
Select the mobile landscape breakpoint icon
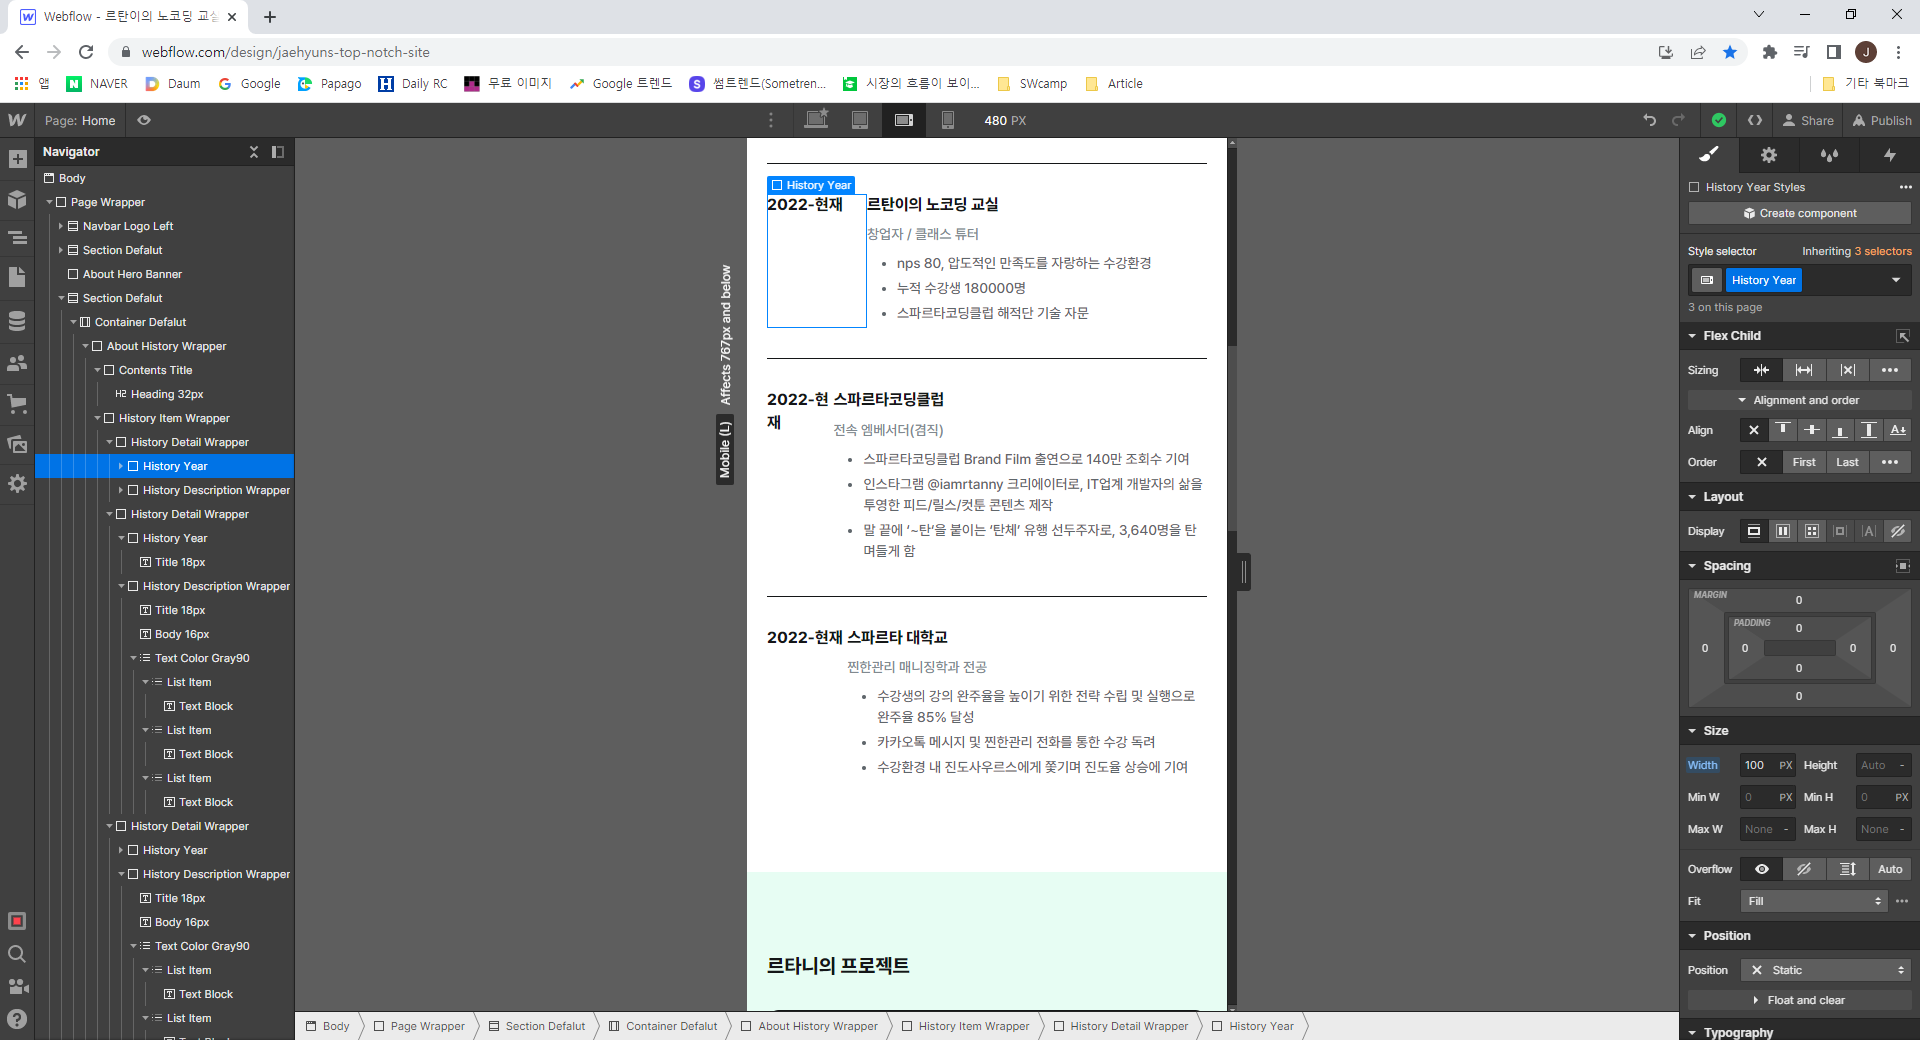(904, 120)
